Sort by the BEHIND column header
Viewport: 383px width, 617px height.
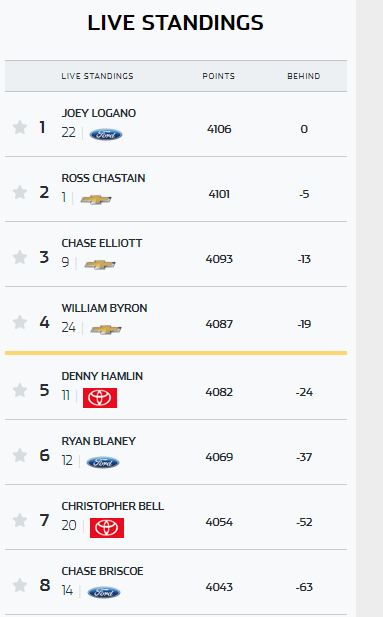(303, 76)
